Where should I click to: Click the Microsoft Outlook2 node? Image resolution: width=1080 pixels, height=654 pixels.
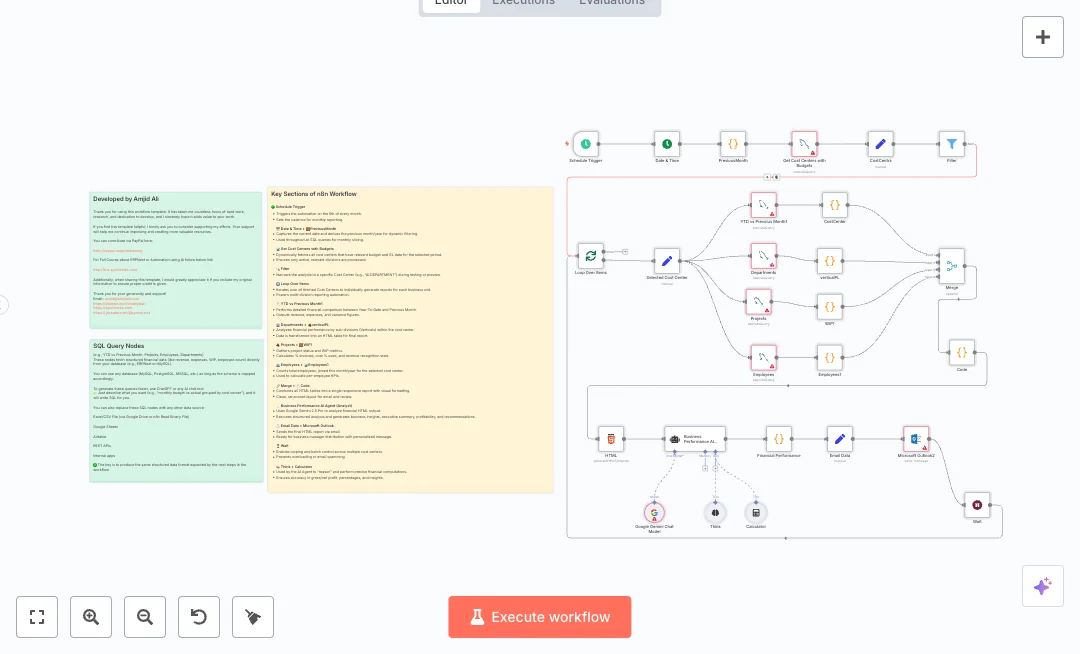(x=915, y=438)
